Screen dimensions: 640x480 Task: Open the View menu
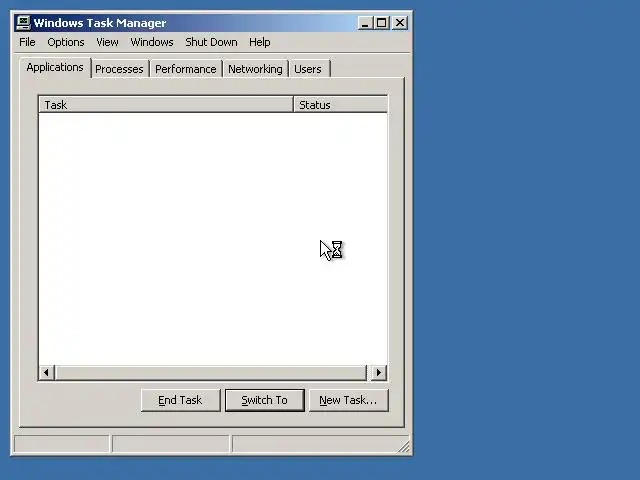(107, 42)
